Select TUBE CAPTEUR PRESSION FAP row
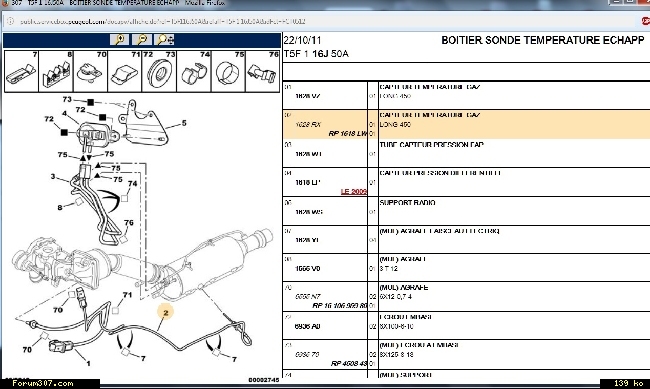The width and height of the screenshot is (650, 389). [x=466, y=153]
